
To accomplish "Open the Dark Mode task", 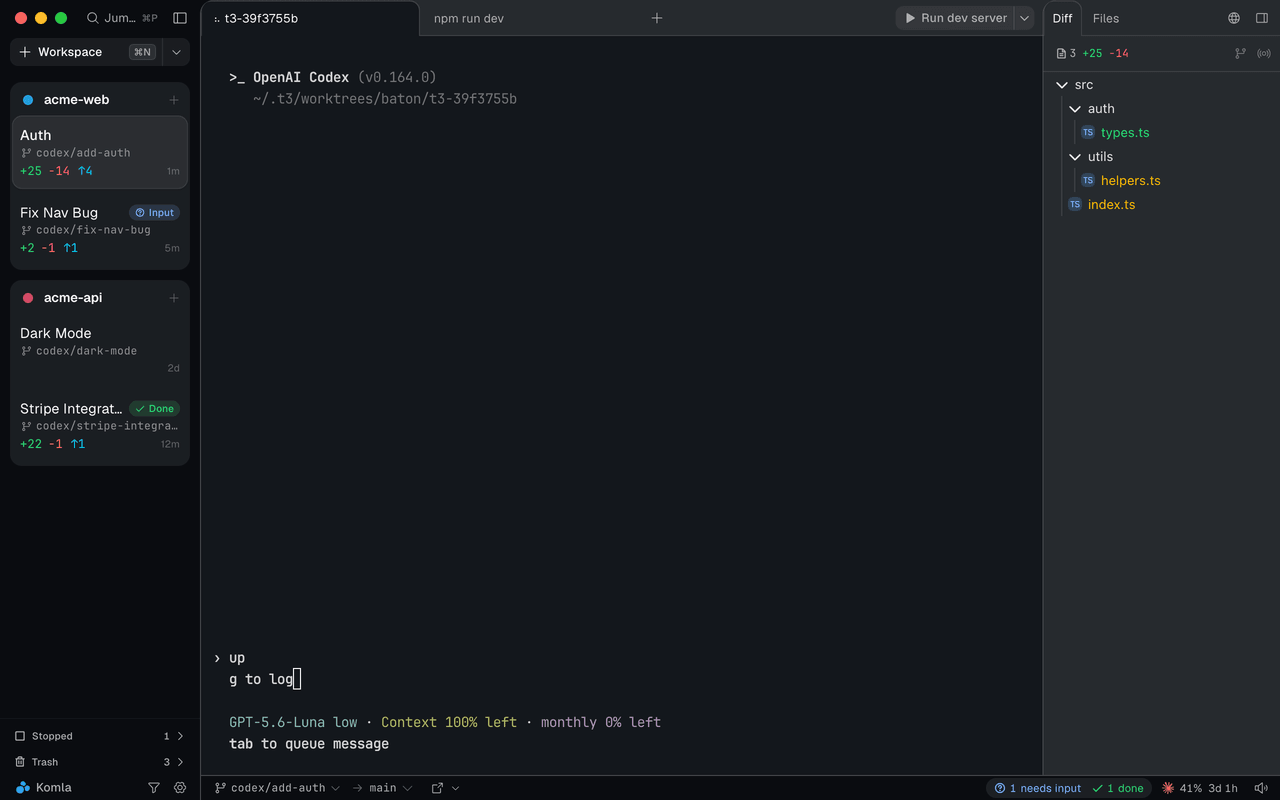I will [x=100, y=350].
